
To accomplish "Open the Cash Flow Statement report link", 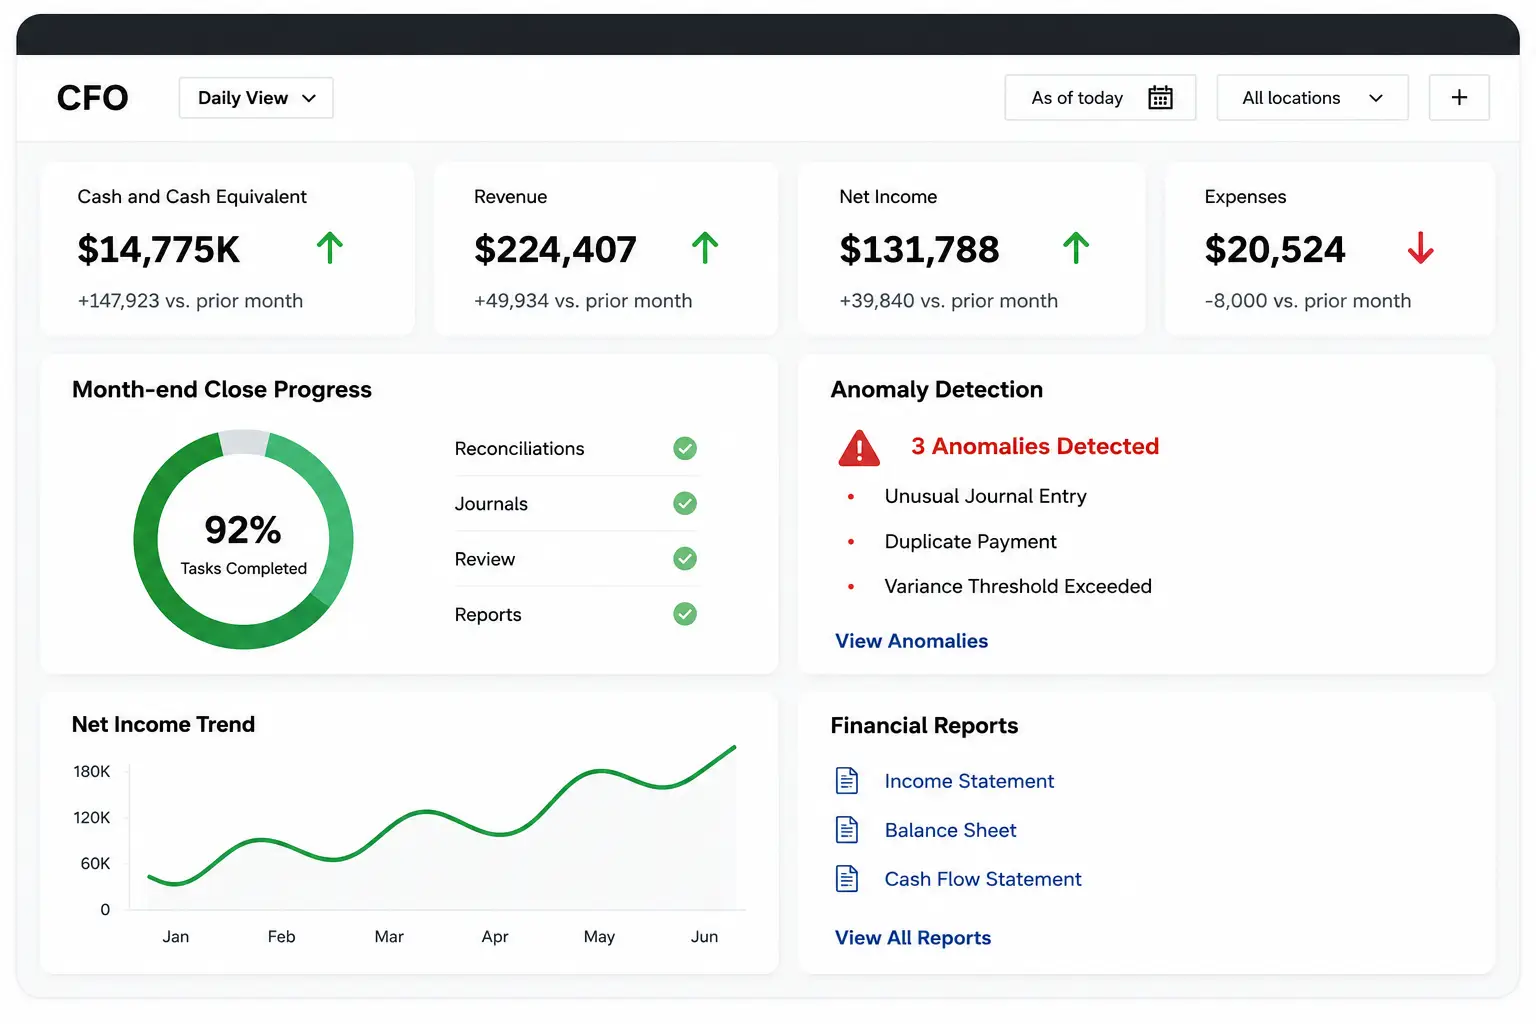I will click(x=983, y=879).
